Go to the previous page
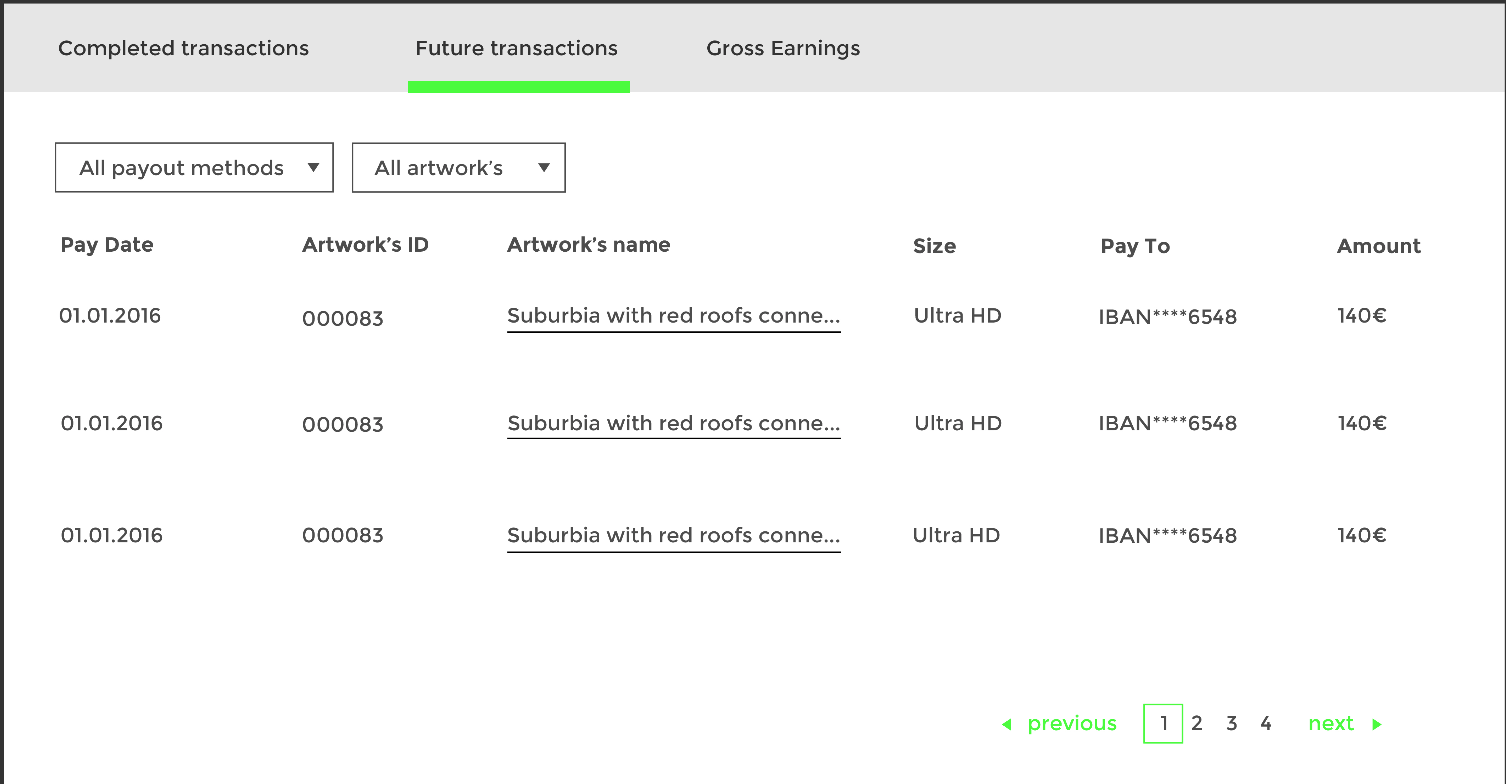Image resolution: width=1506 pixels, height=784 pixels. coord(1071,724)
